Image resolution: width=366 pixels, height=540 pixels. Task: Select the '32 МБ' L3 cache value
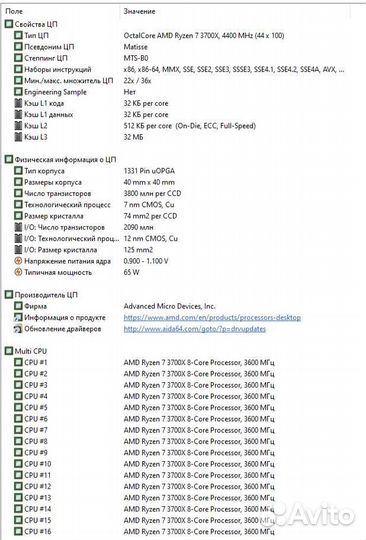pos(134,137)
